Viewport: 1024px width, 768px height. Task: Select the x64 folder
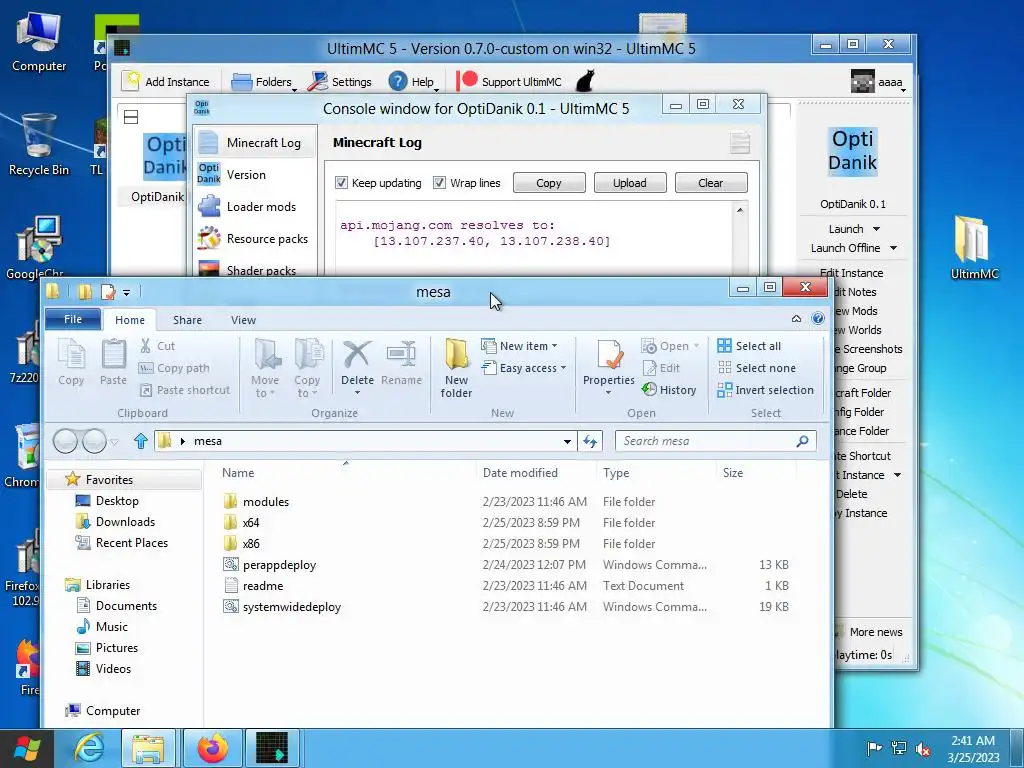[x=251, y=522]
